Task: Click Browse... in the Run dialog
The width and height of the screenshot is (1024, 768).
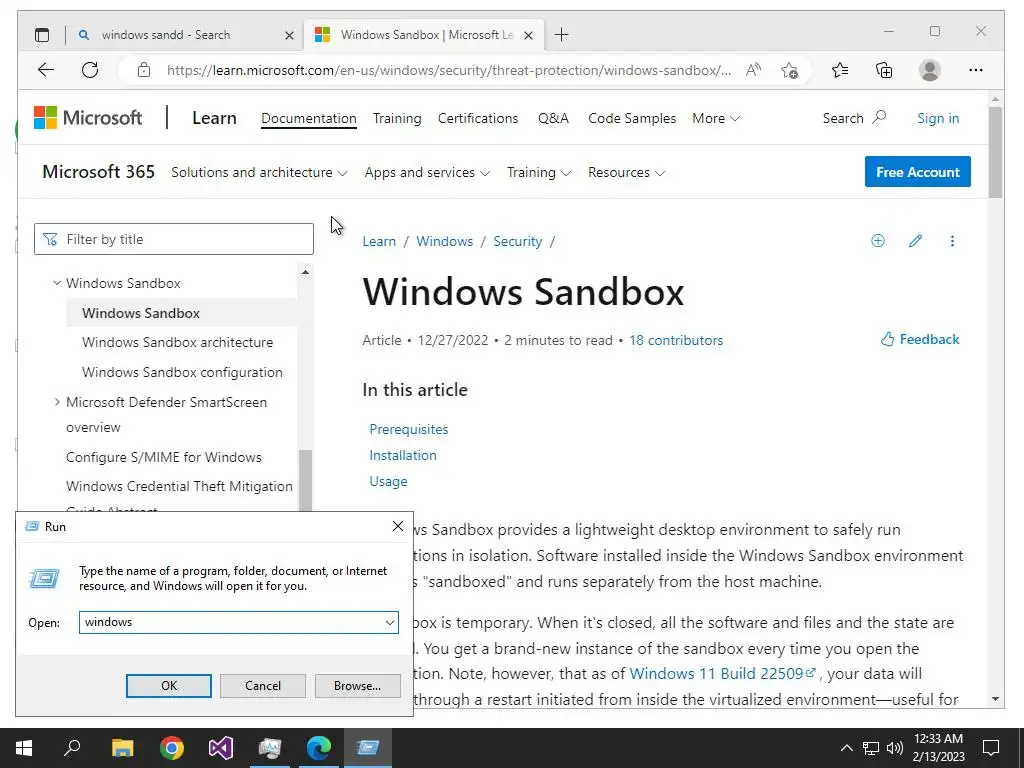Action: point(357,686)
